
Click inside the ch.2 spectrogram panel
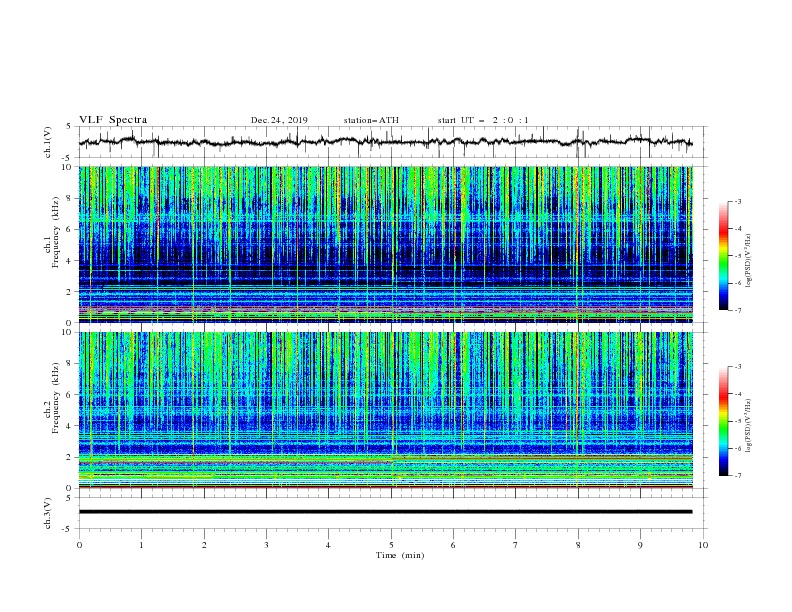click(385, 410)
